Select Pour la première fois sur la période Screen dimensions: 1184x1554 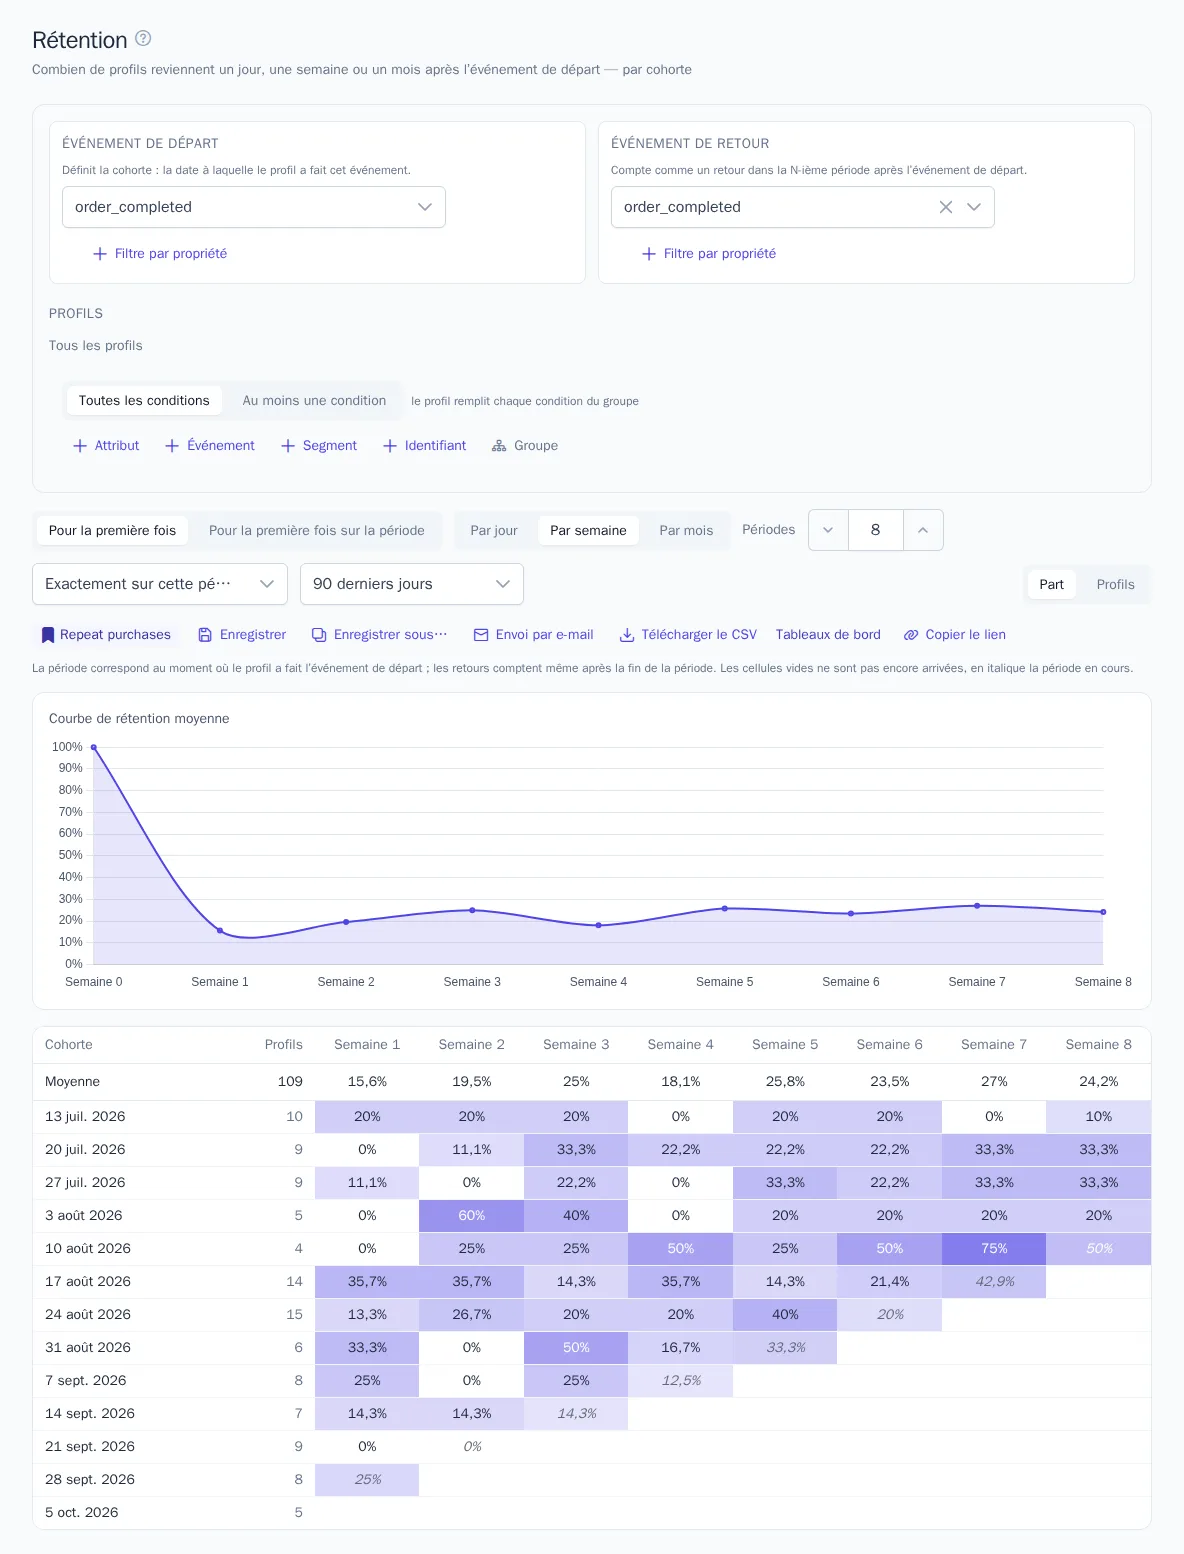point(316,531)
